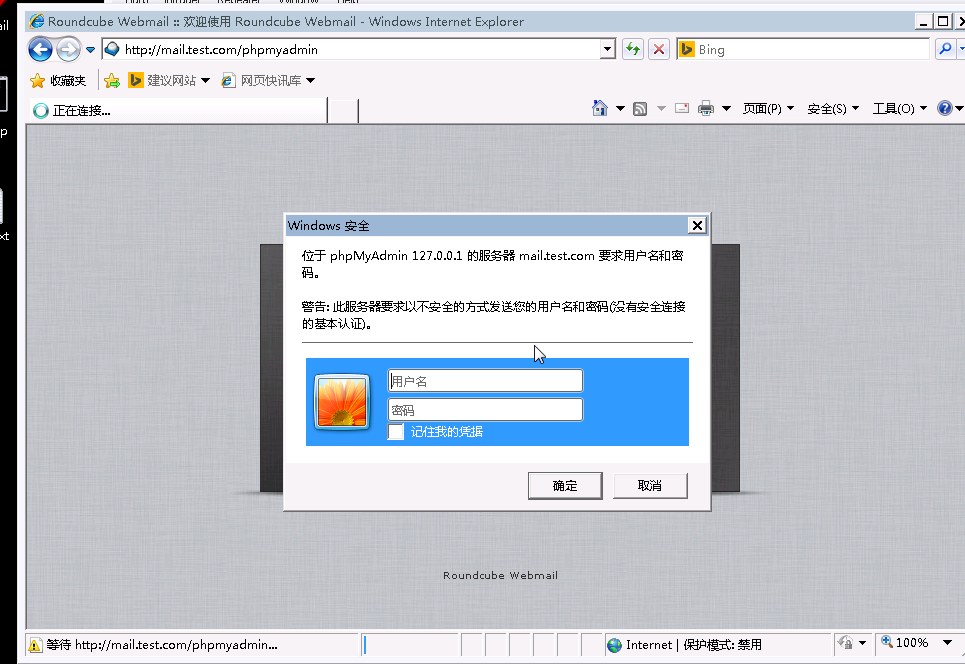Click the add to favorites bar star icon
The image size is (965, 664).
112,81
